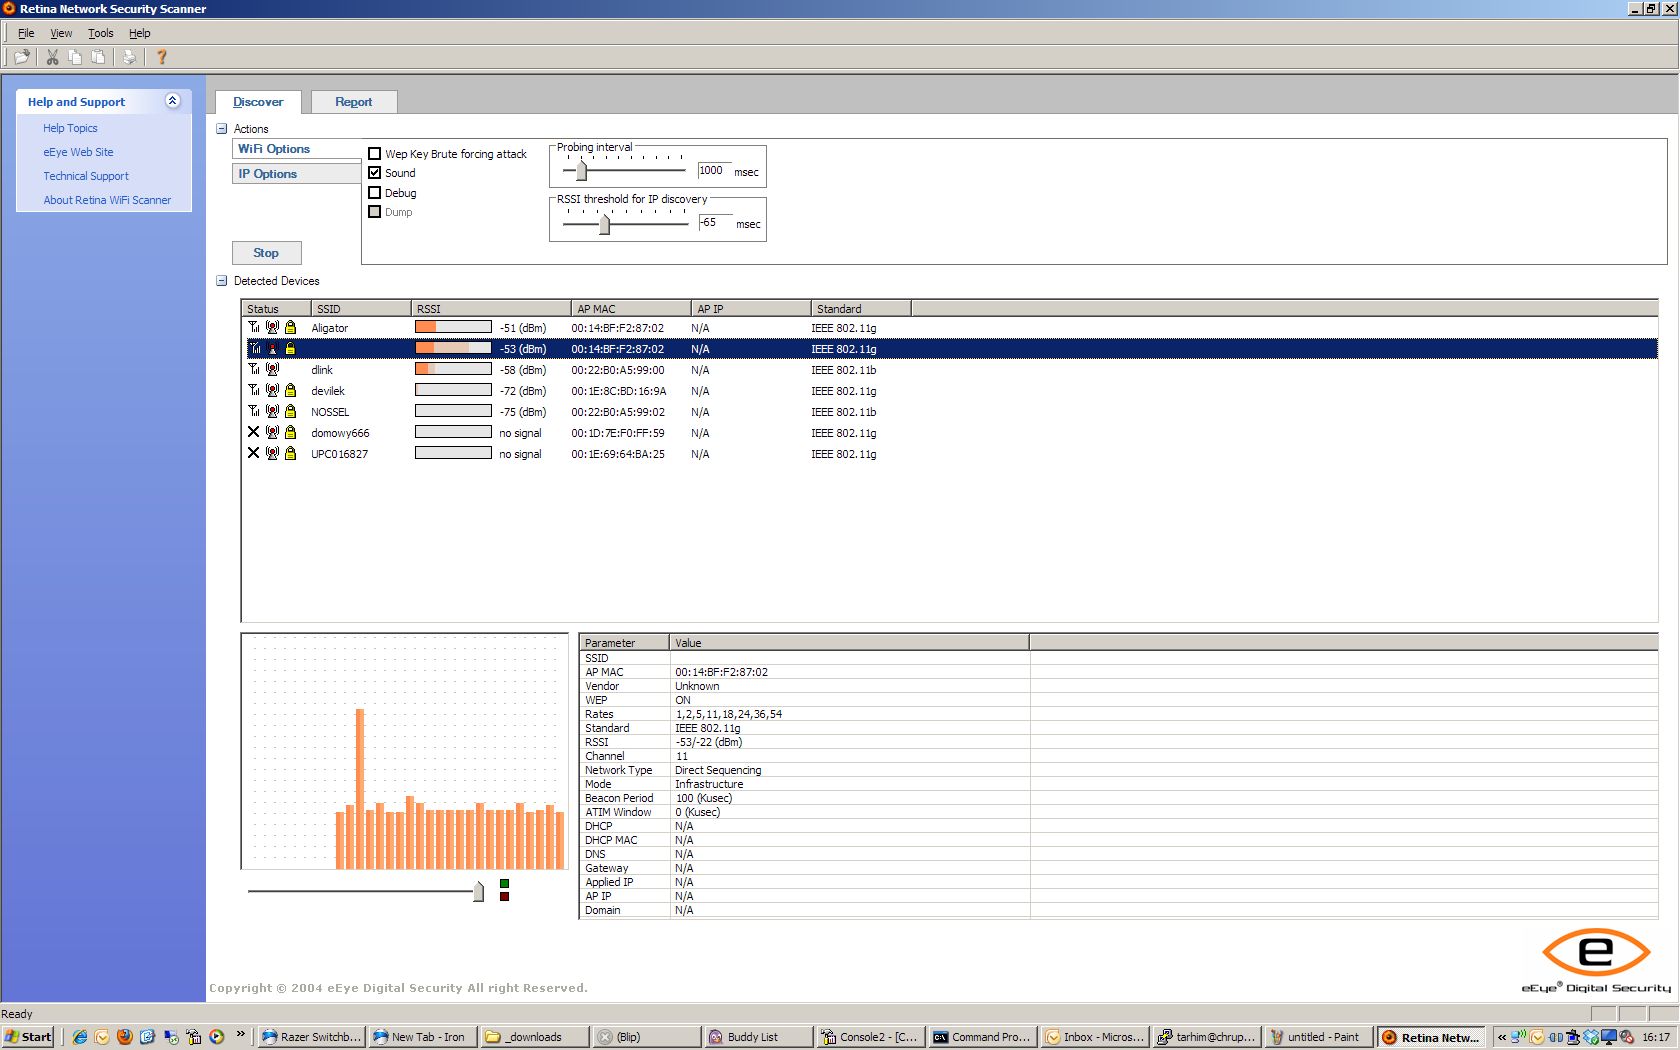
Task: Click the Cut scissors icon on the toolbar
Action: pyautogui.click(x=51, y=57)
